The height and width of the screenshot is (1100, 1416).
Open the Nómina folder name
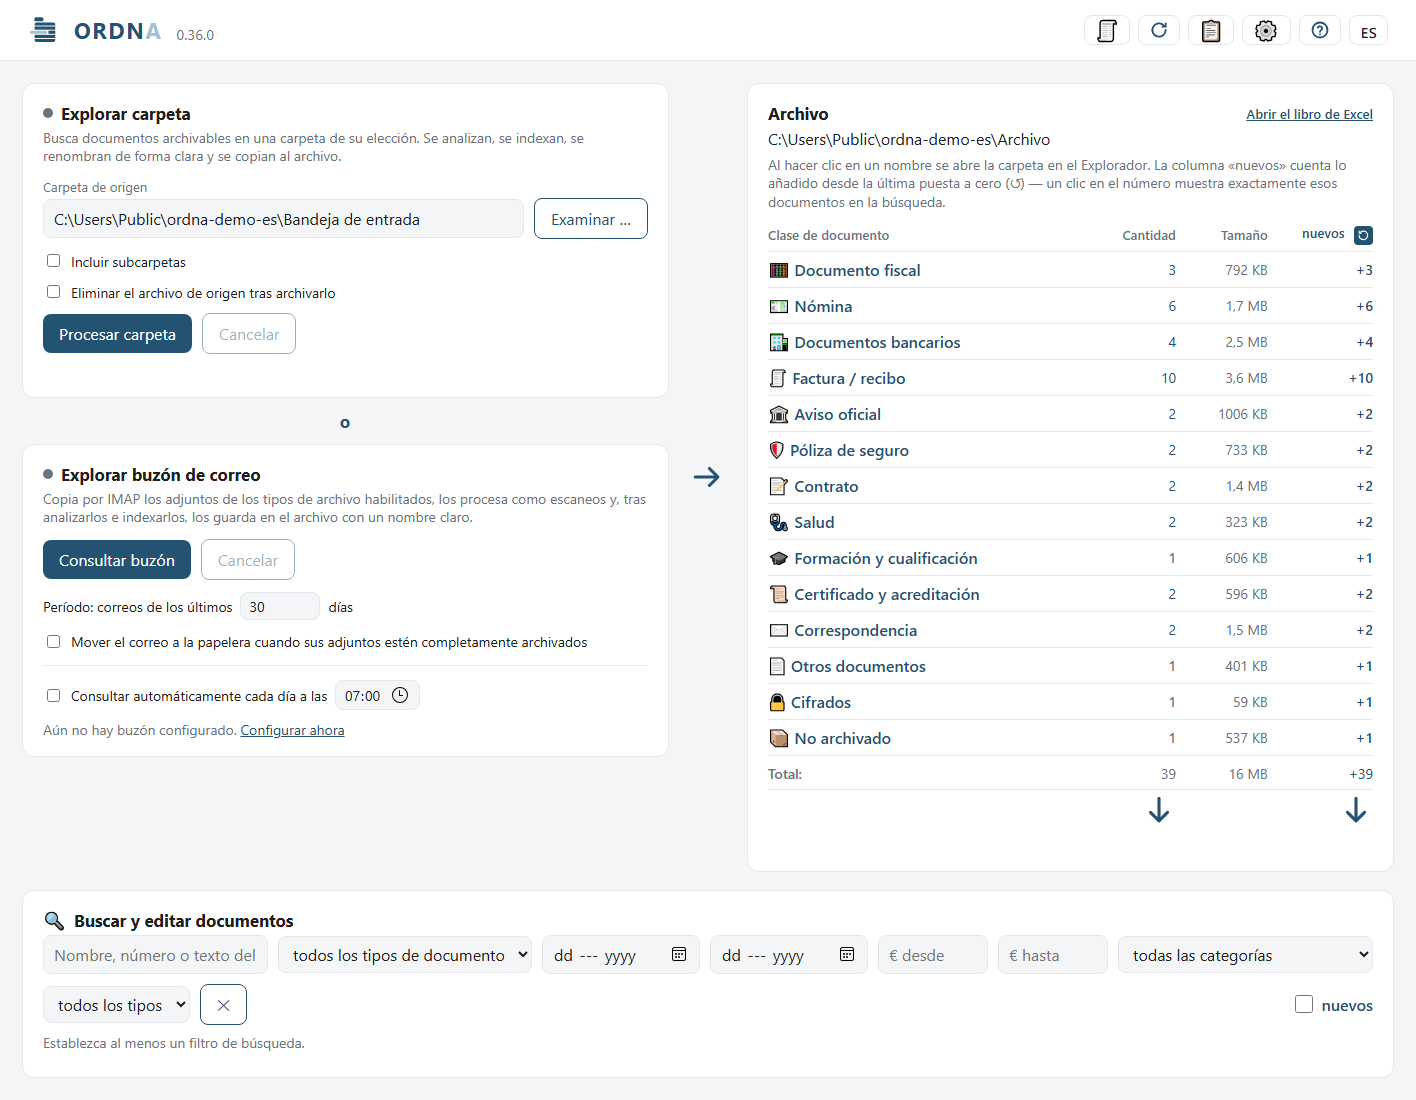coord(823,306)
